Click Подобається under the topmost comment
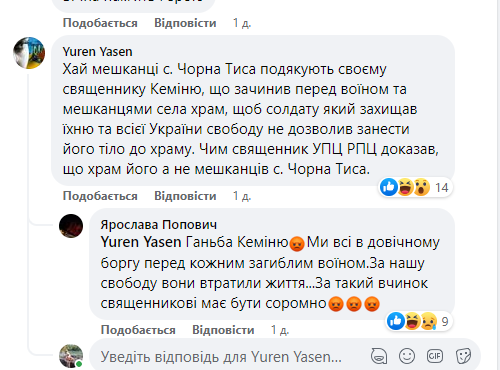The height and width of the screenshot is (370, 500). [x=100, y=23]
